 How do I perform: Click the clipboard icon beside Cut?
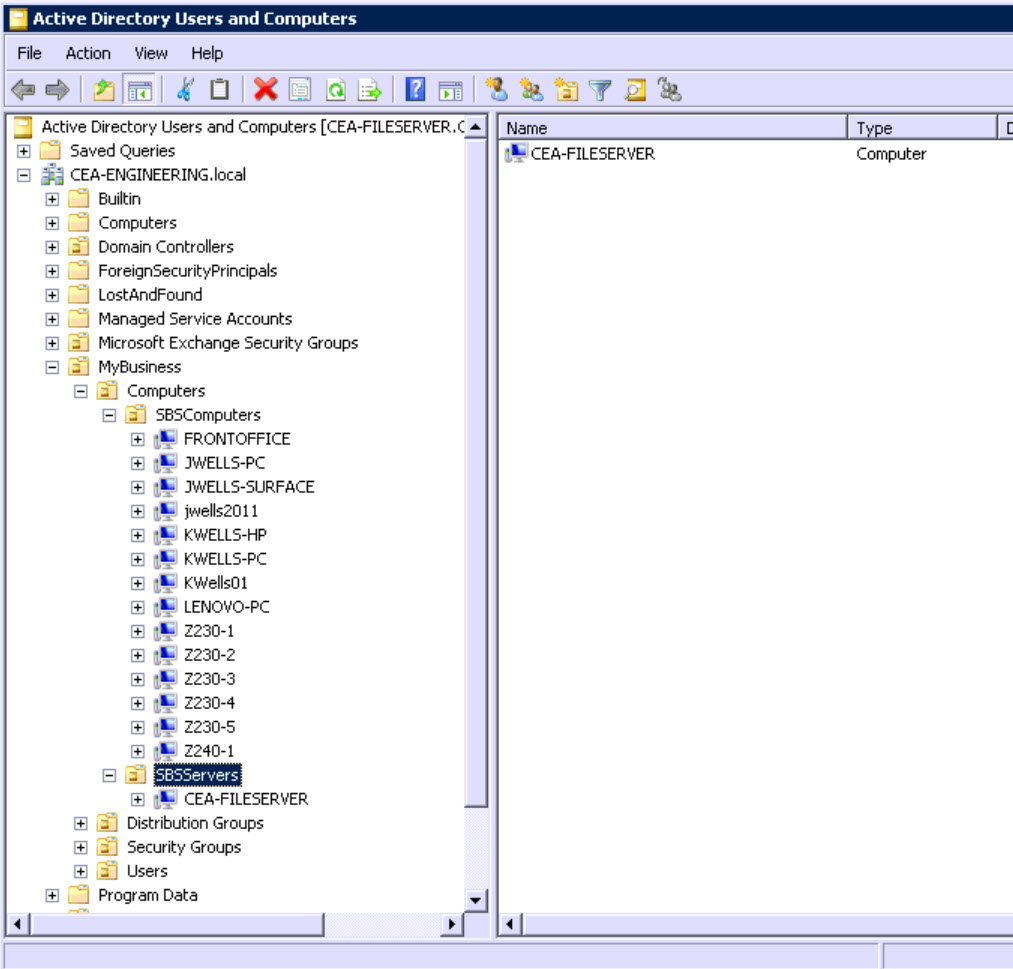click(x=220, y=90)
